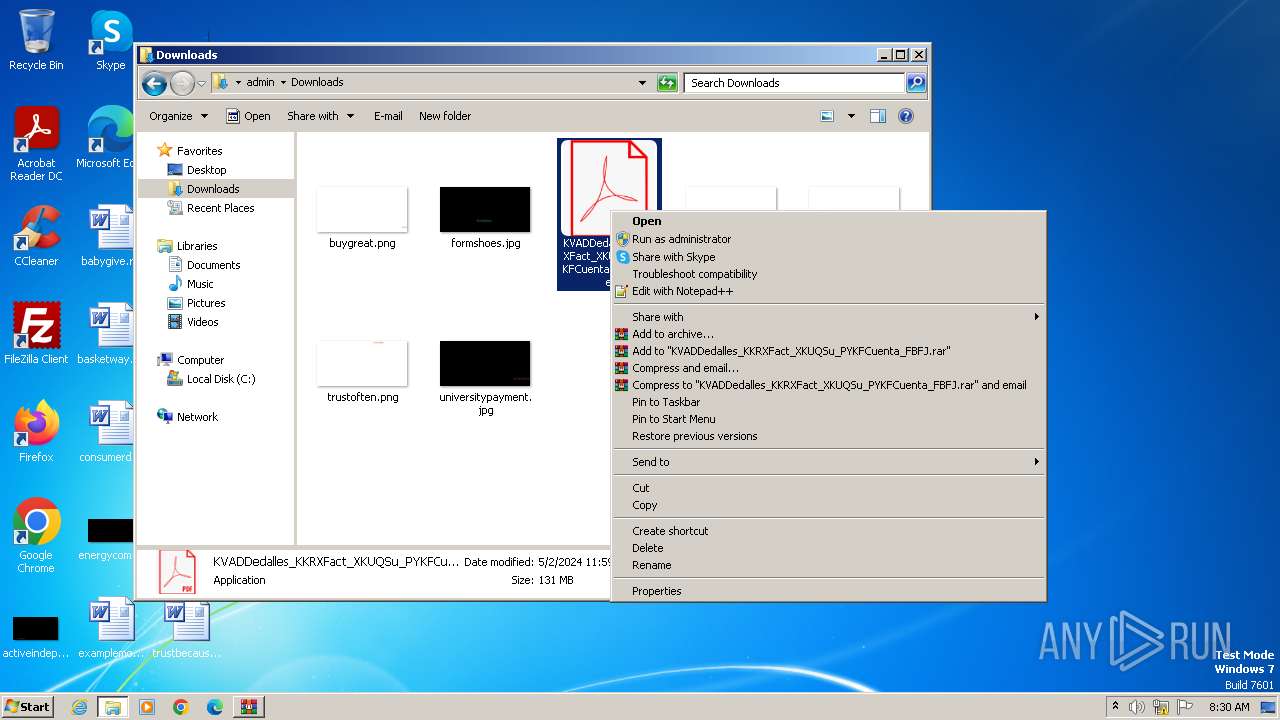Open Explorer help question mark
The image size is (1280, 720).
[906, 116]
